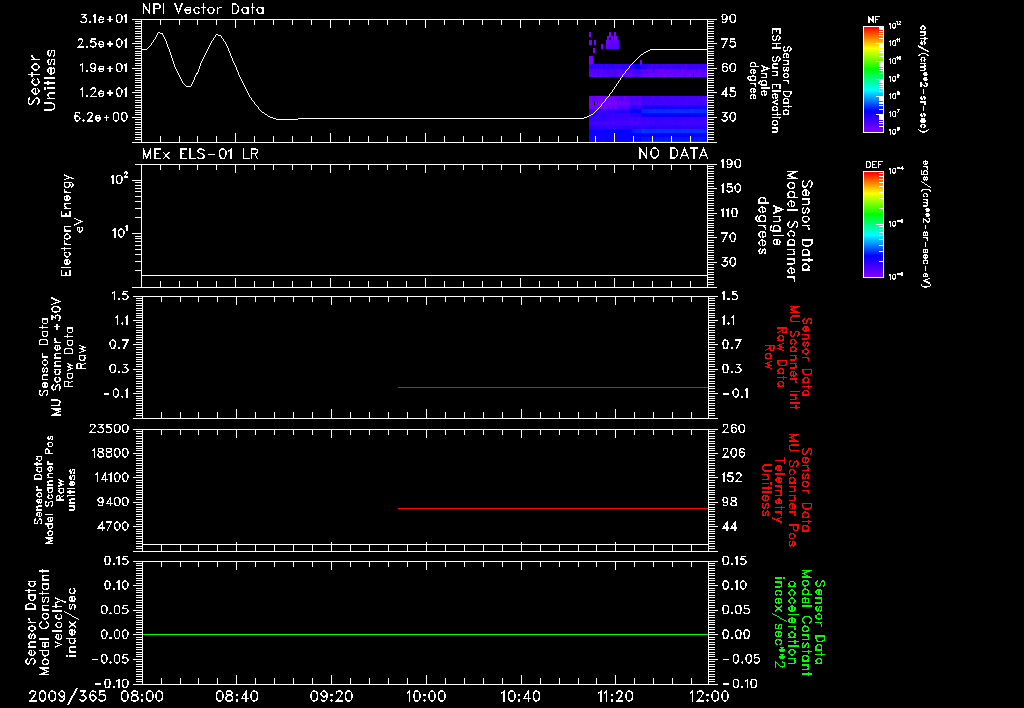Click the white sun elevation curve's first peak
Screen dimensions: 1024x708
tap(160, 32)
